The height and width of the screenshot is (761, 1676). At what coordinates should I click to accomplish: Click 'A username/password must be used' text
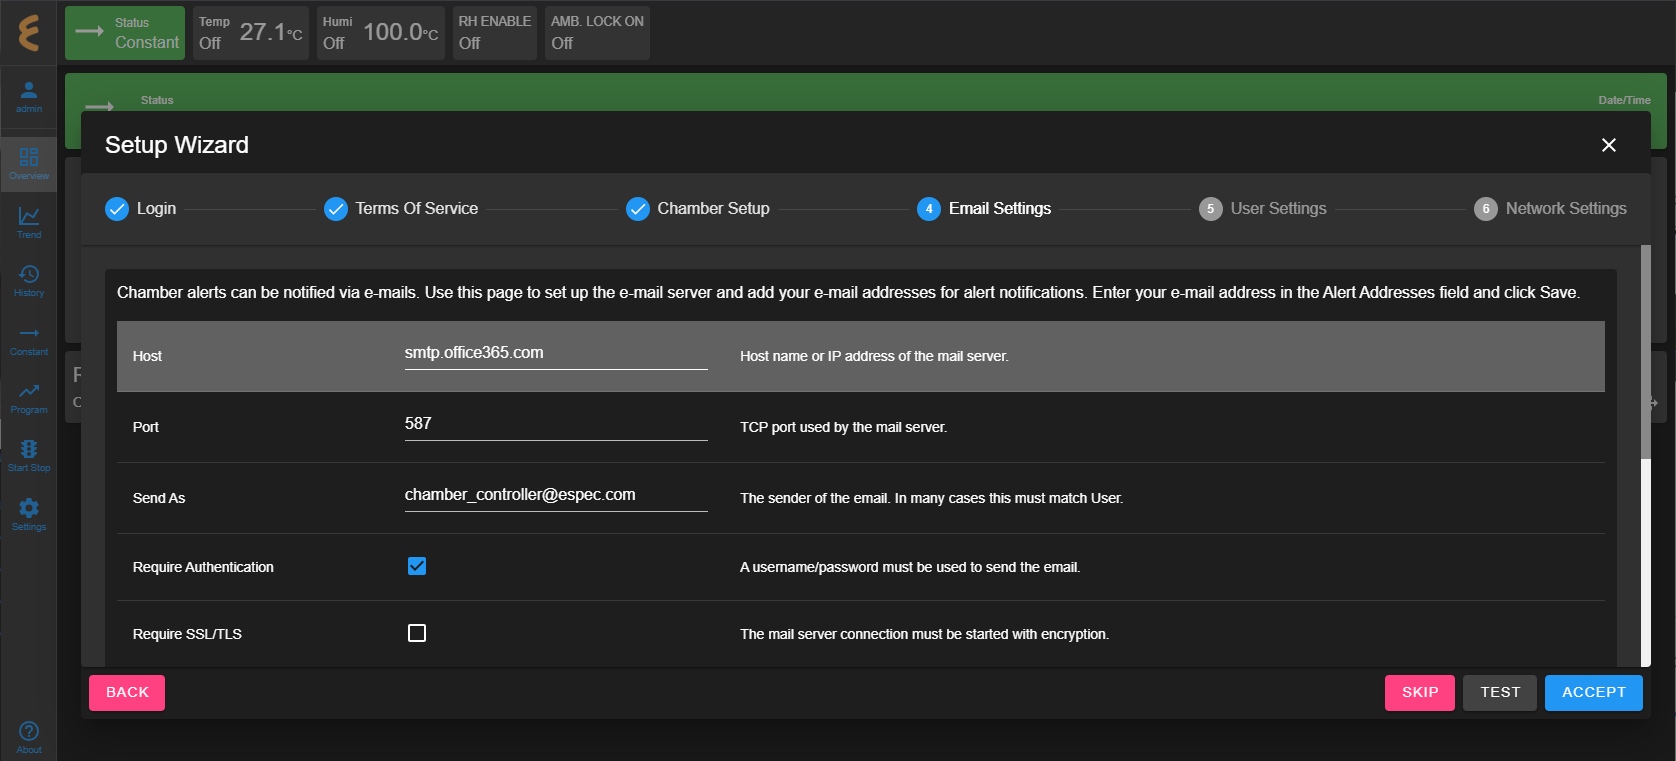910,567
